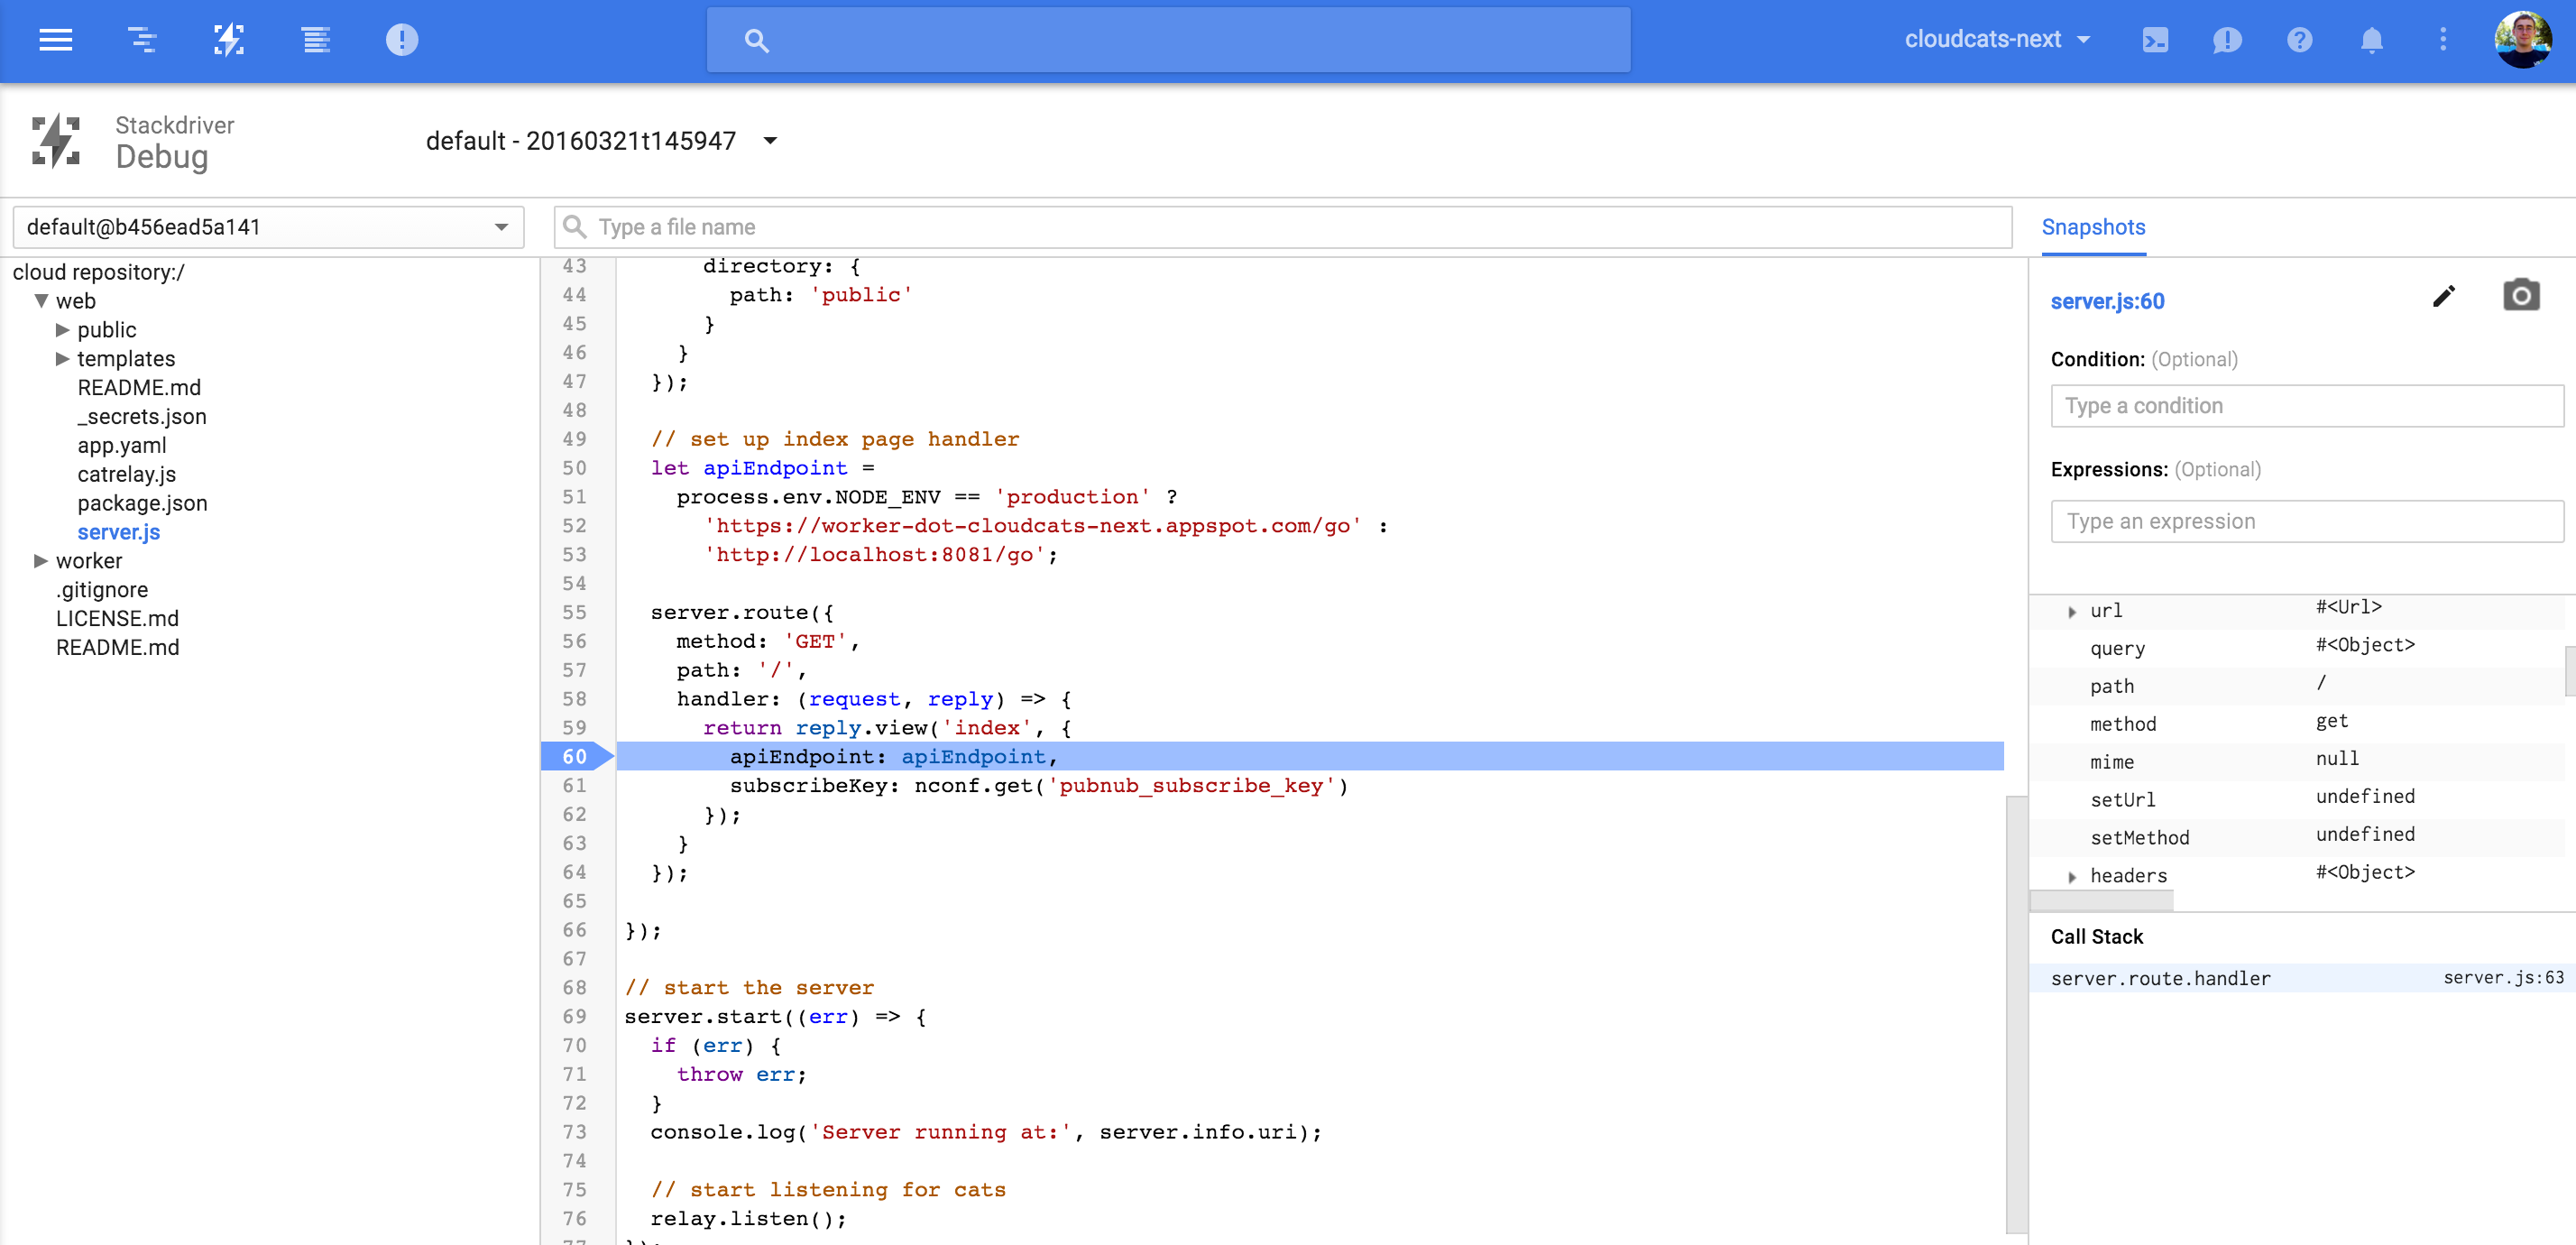Activate Cloud Shell terminal icon

[2155, 40]
